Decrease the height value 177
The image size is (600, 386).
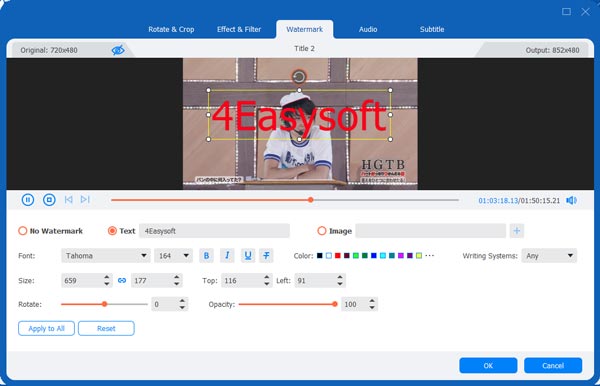pos(176,284)
